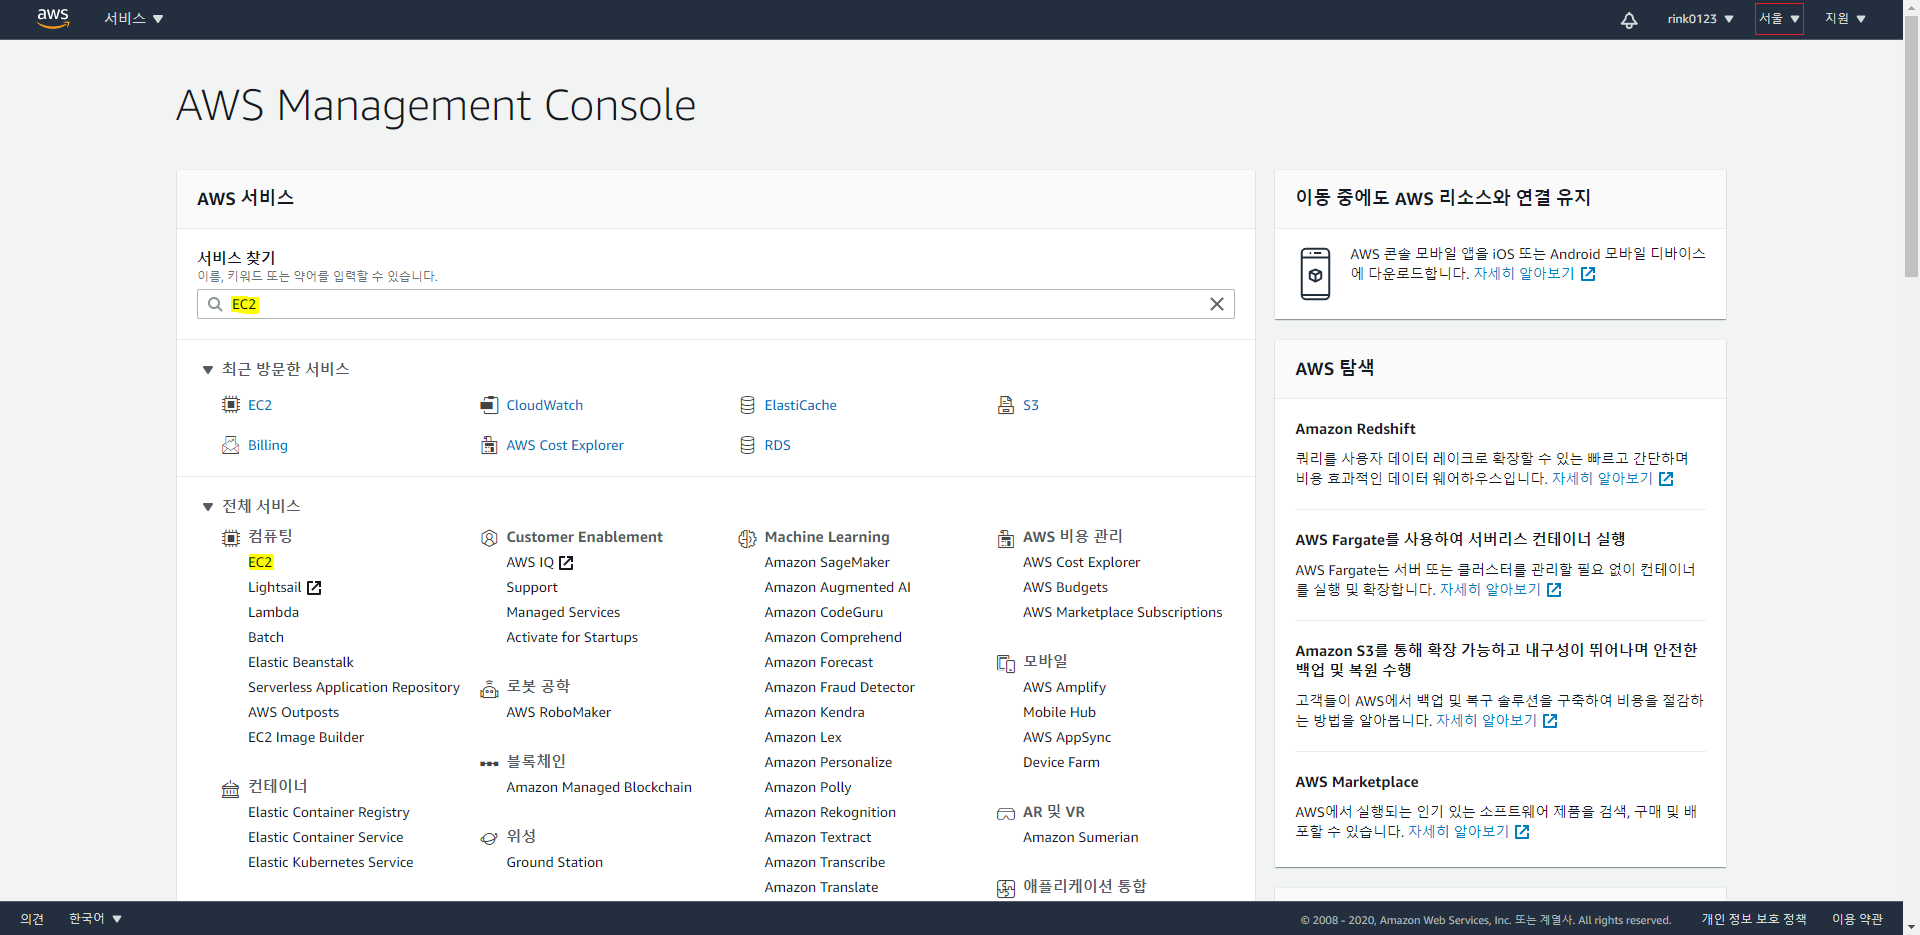The height and width of the screenshot is (935, 1920).
Task: Click the 컴퓨팅 category icon
Action: (231, 538)
